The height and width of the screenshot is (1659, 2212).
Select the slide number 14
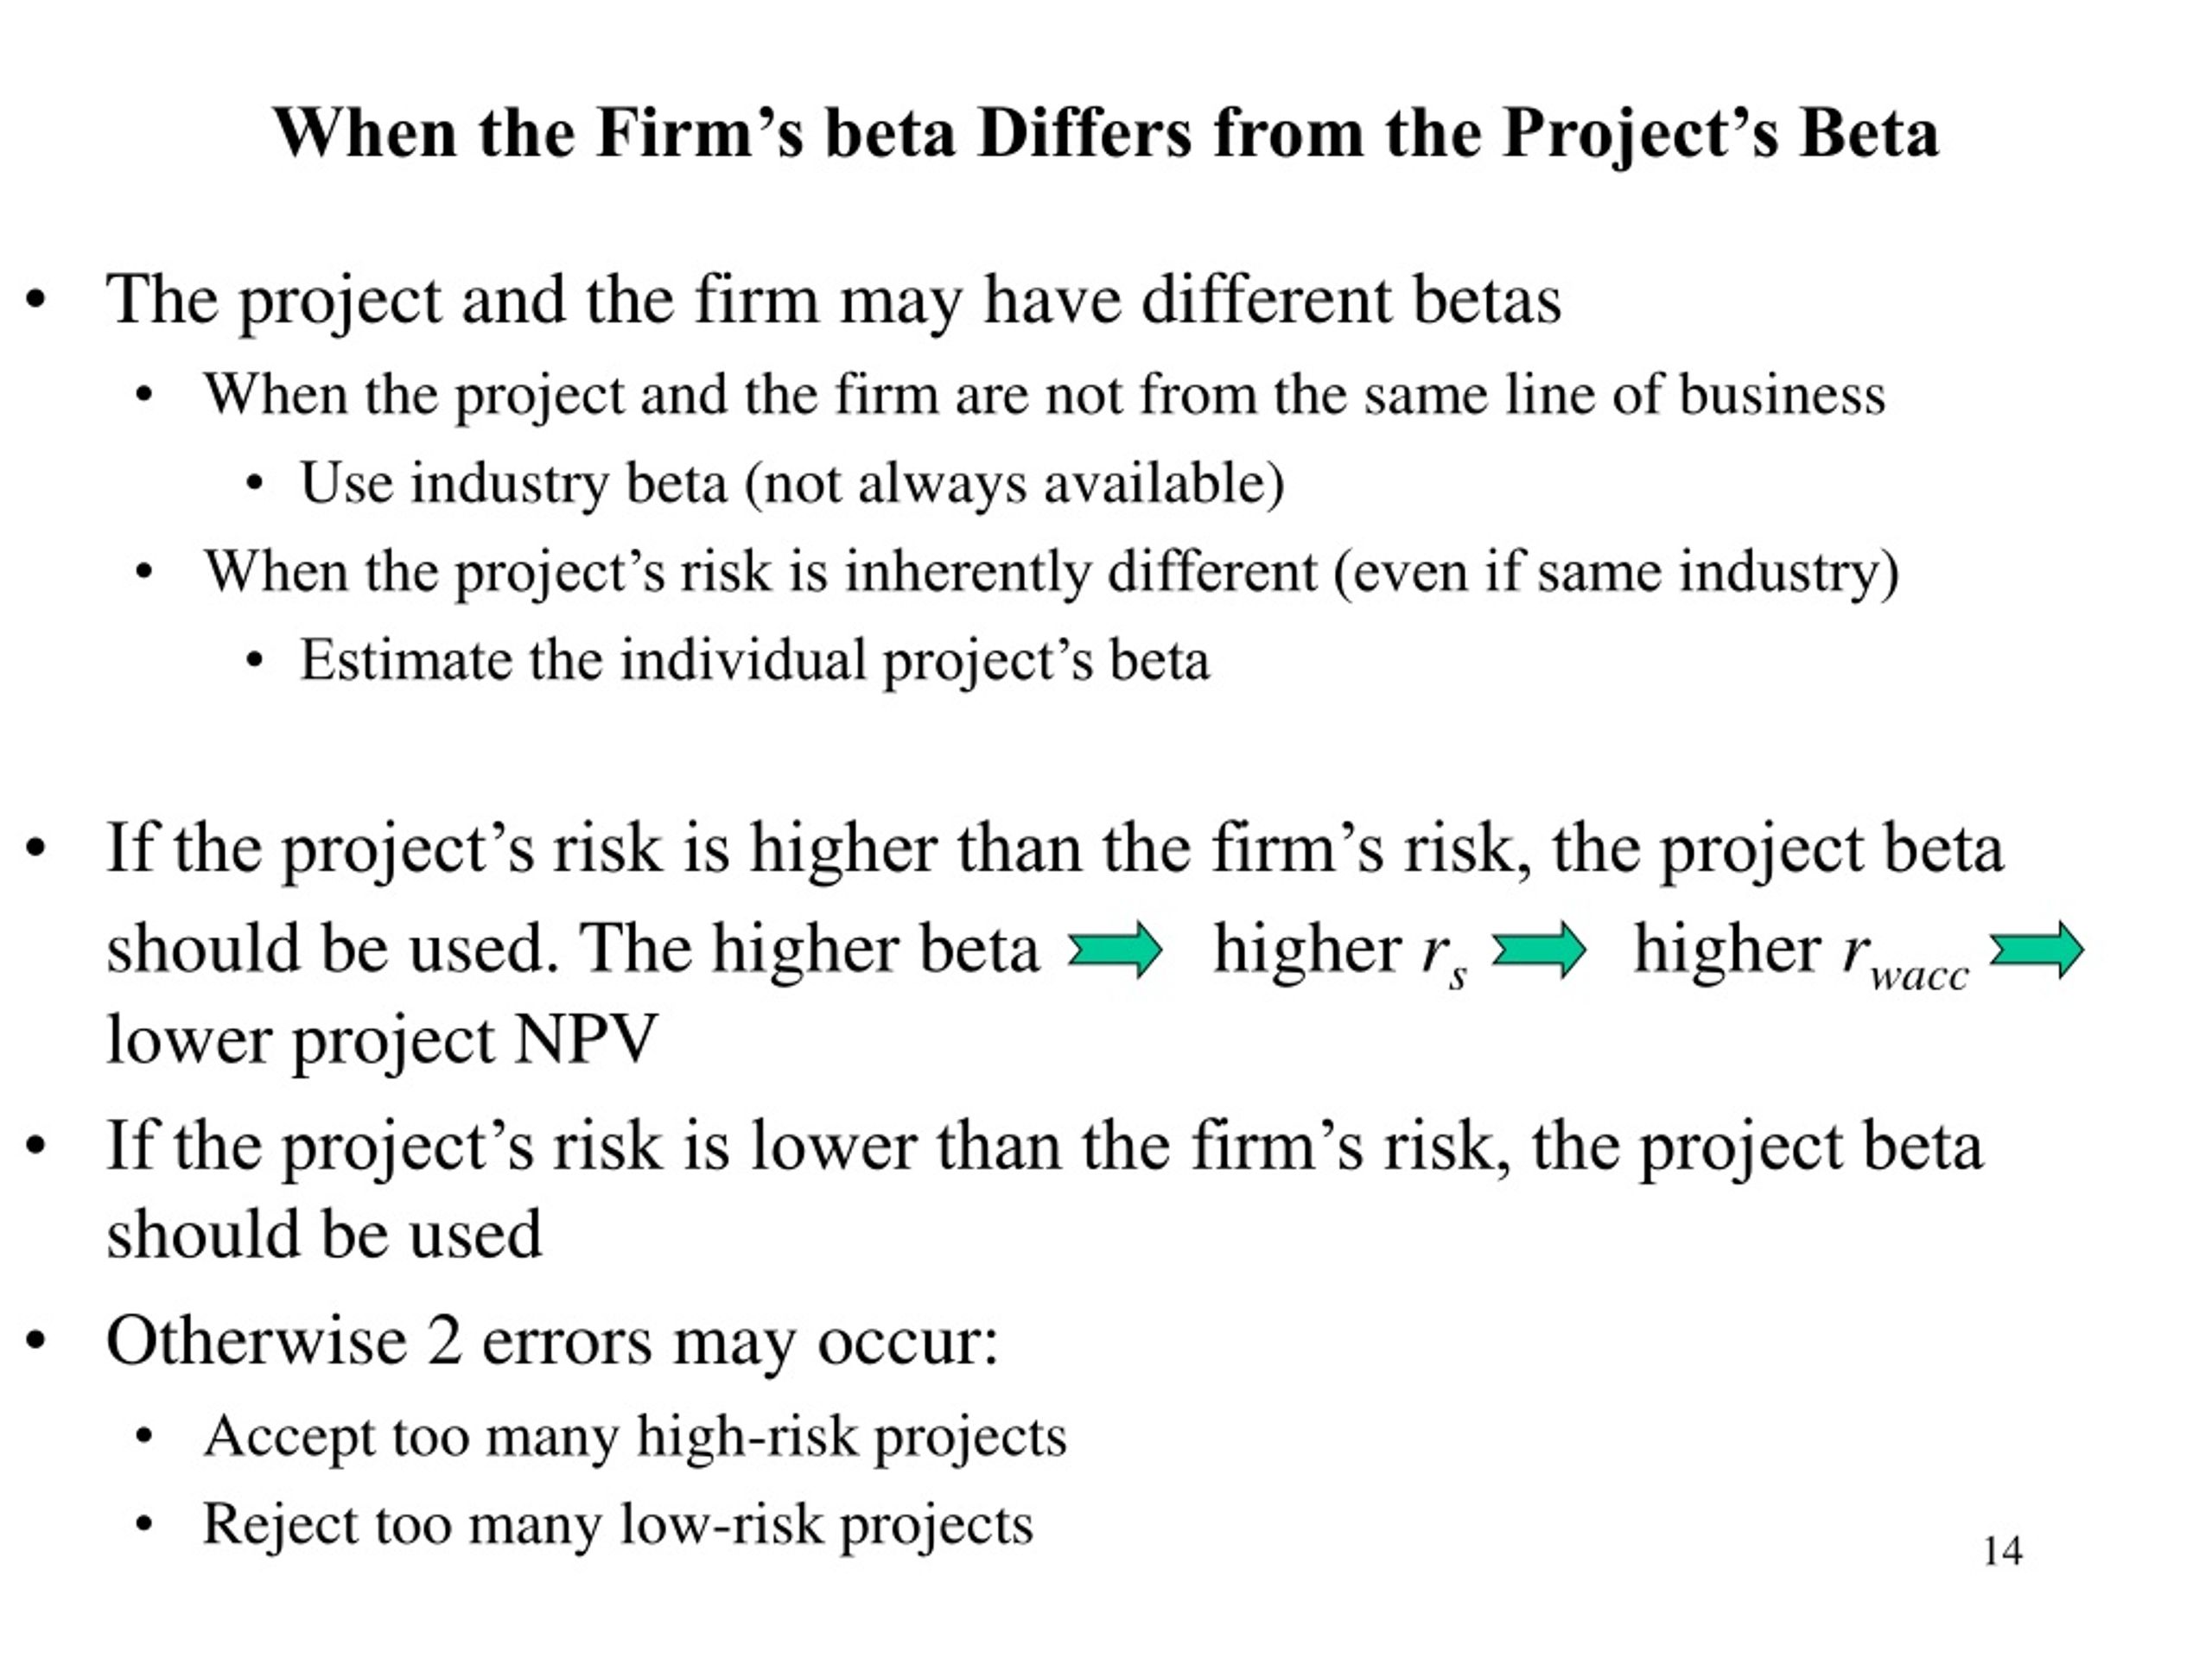pos(2002,1551)
